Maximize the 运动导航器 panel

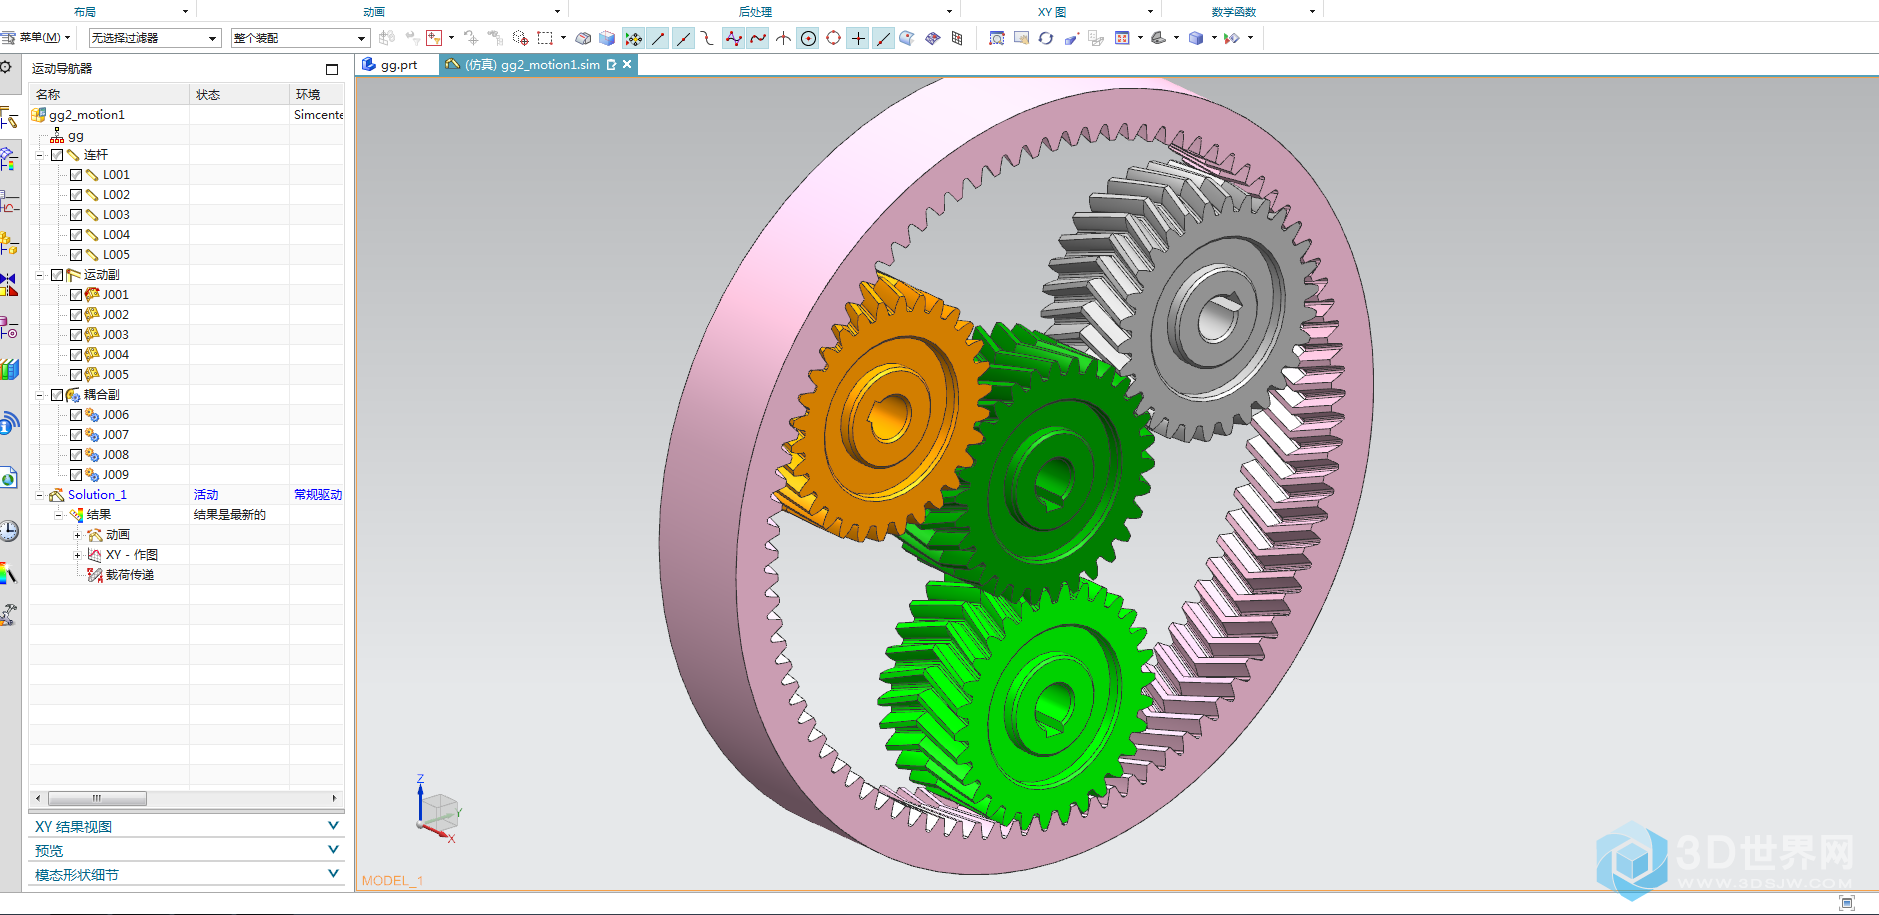tap(332, 69)
